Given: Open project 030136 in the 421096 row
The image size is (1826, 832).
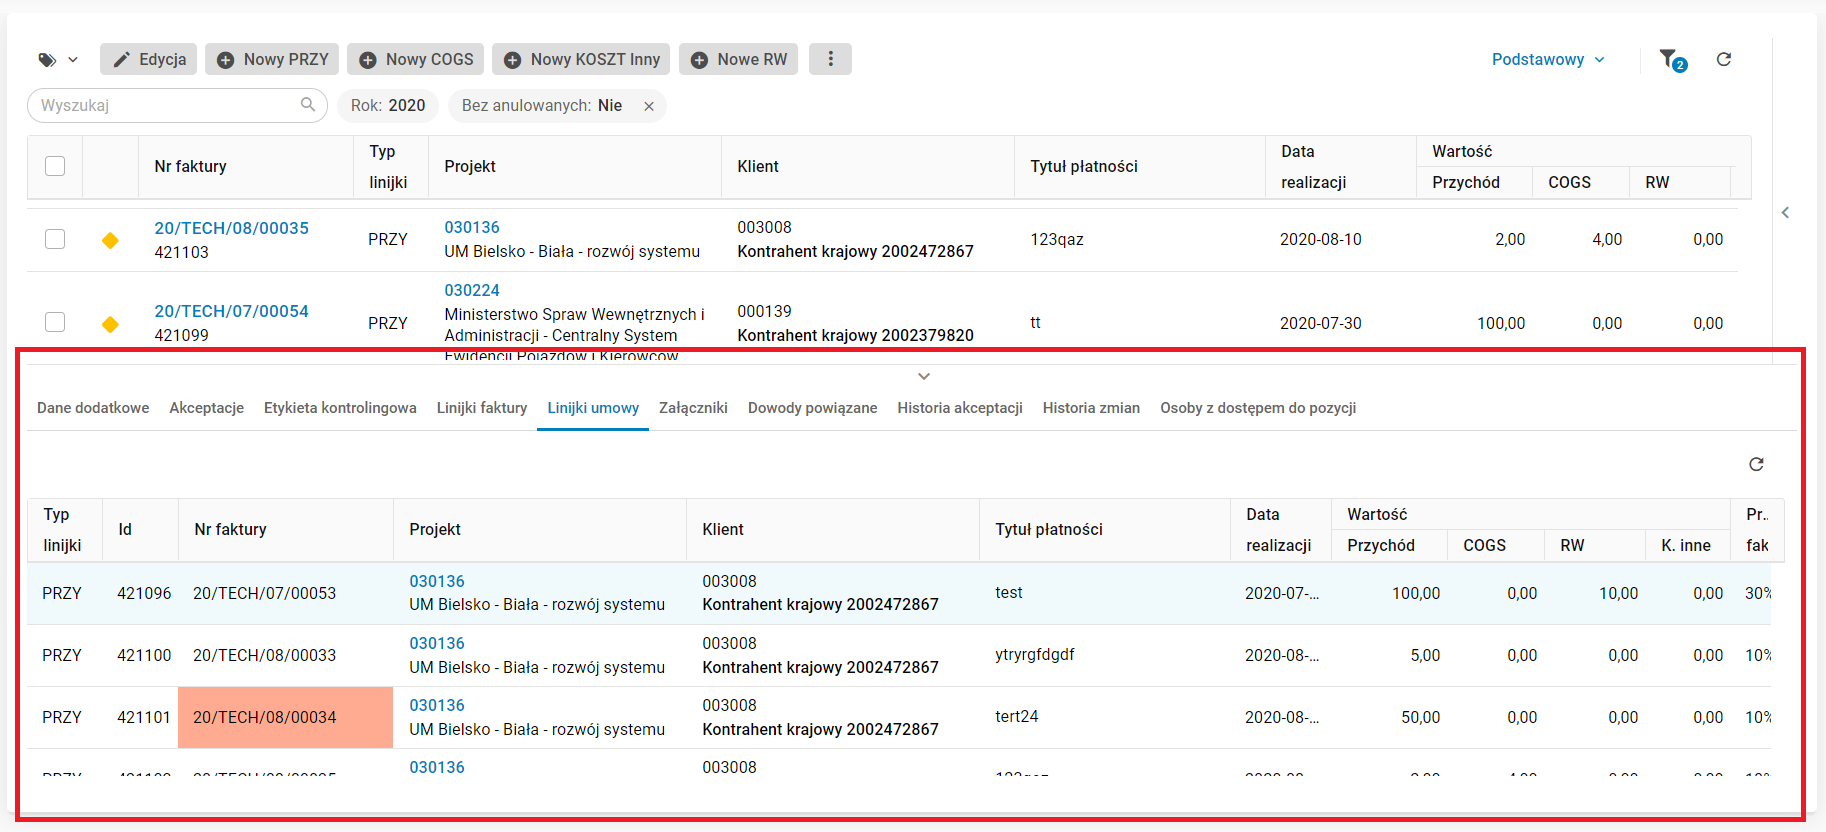Looking at the screenshot, I should (437, 581).
